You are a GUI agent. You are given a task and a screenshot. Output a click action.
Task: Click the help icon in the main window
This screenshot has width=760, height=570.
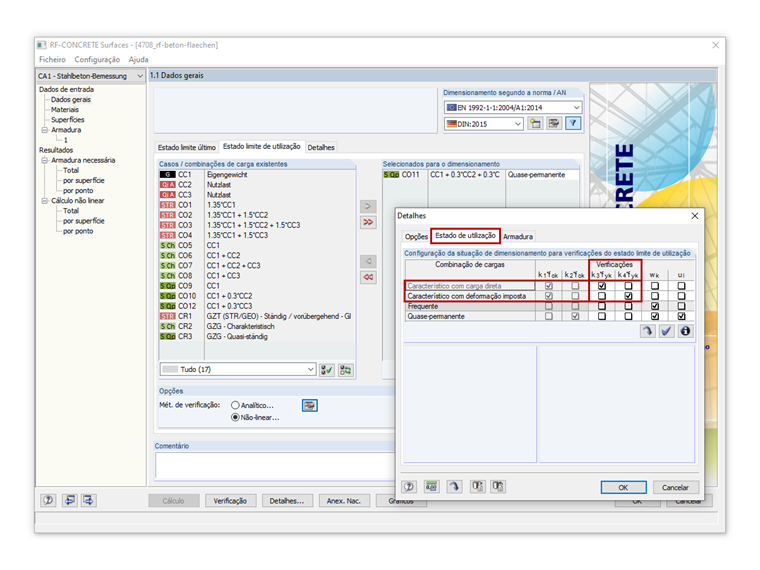[48, 500]
